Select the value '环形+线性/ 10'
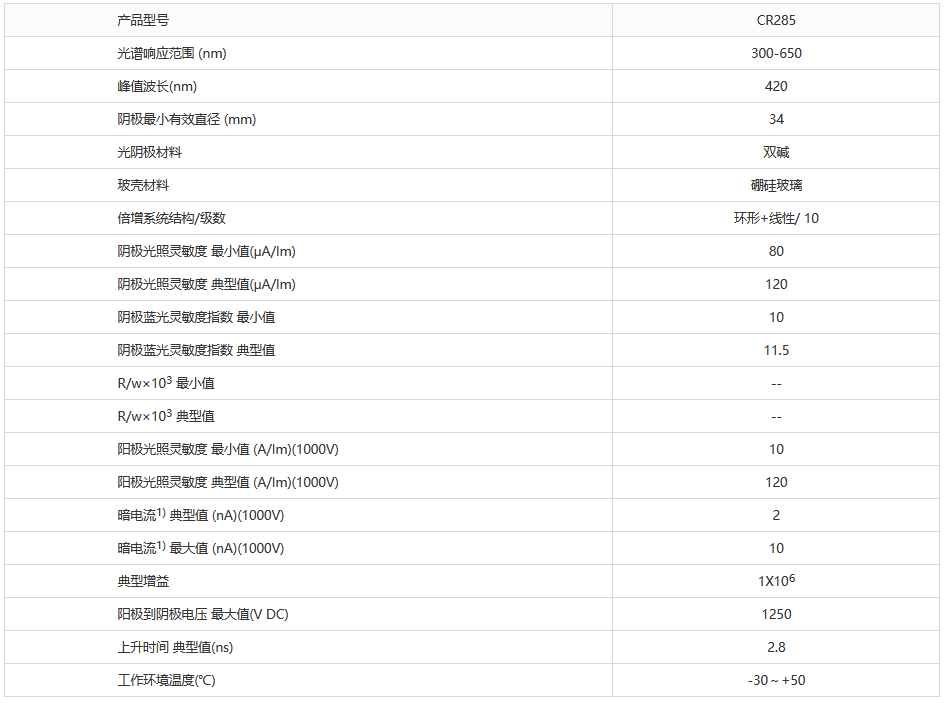946x703 pixels. click(776, 218)
